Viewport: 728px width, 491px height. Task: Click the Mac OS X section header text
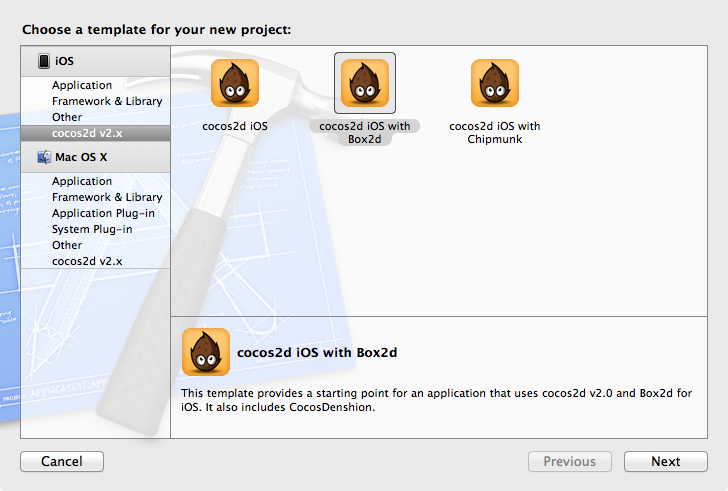tap(81, 157)
